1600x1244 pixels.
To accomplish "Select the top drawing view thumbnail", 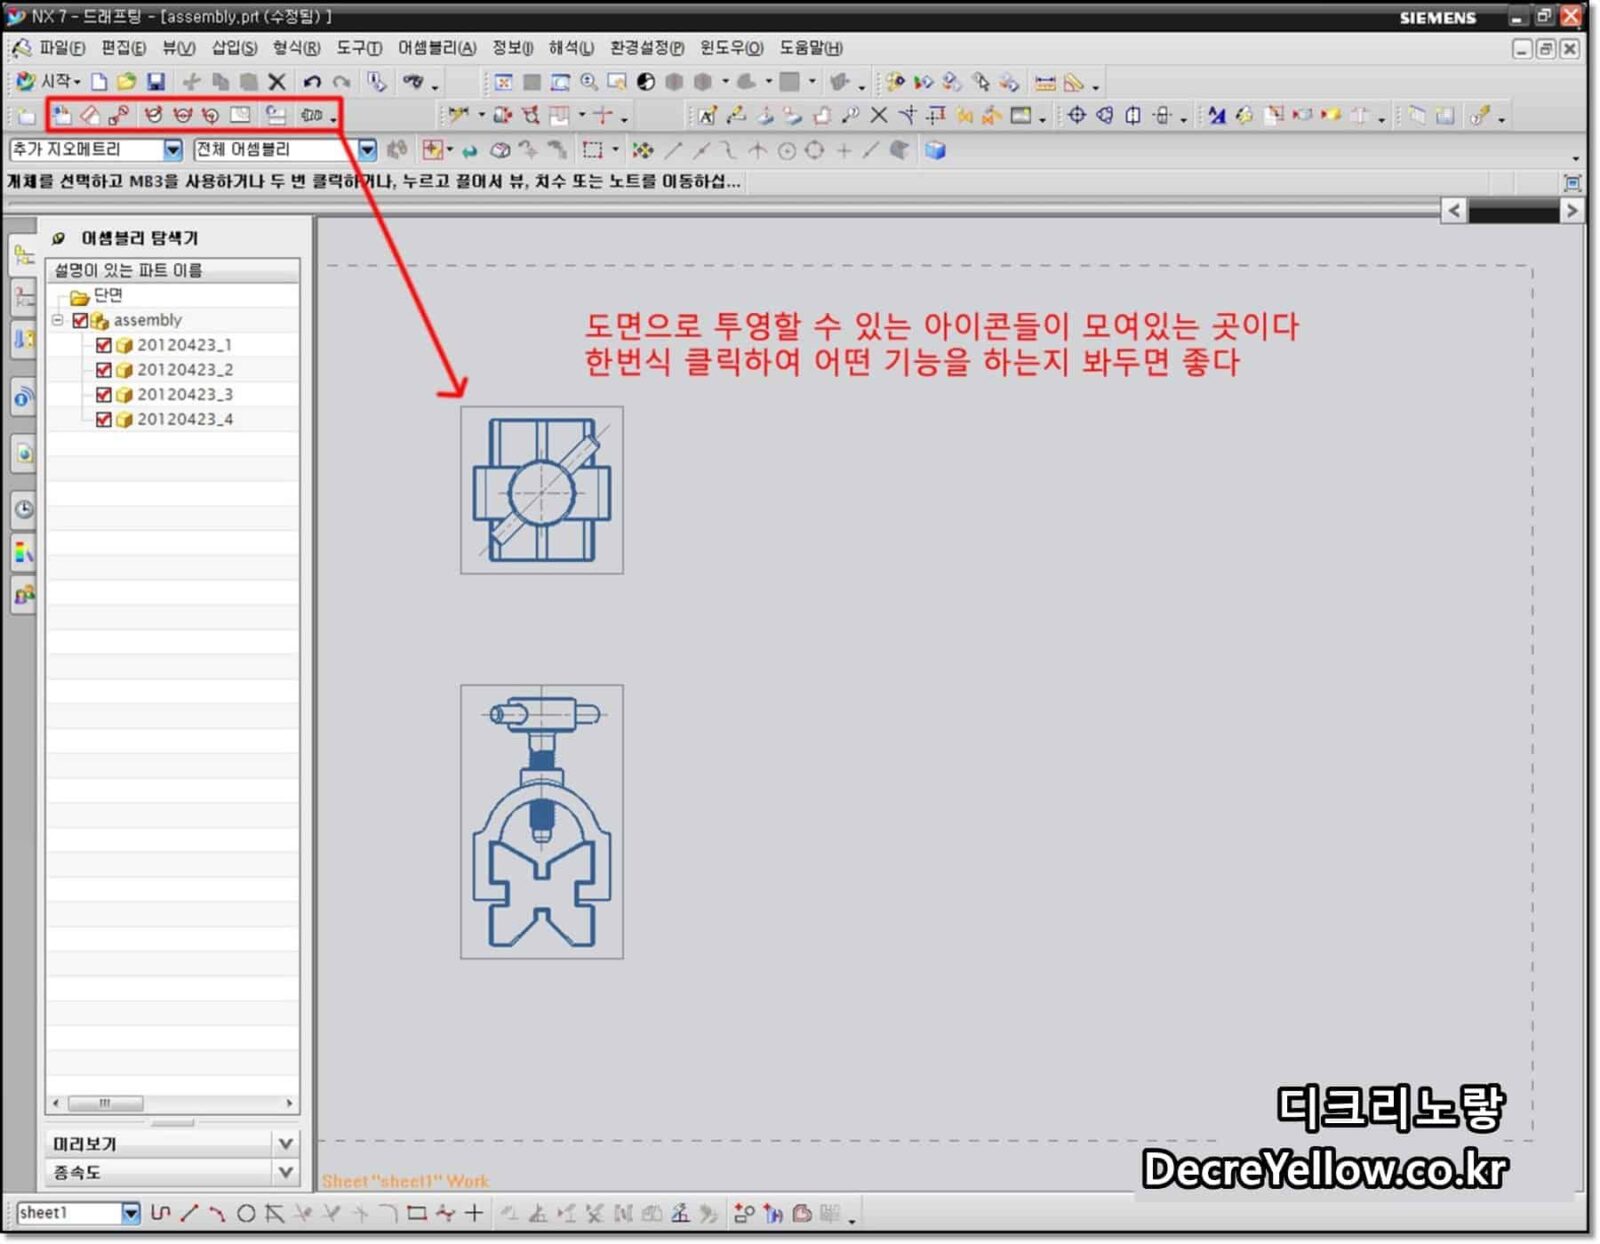I will [x=542, y=490].
